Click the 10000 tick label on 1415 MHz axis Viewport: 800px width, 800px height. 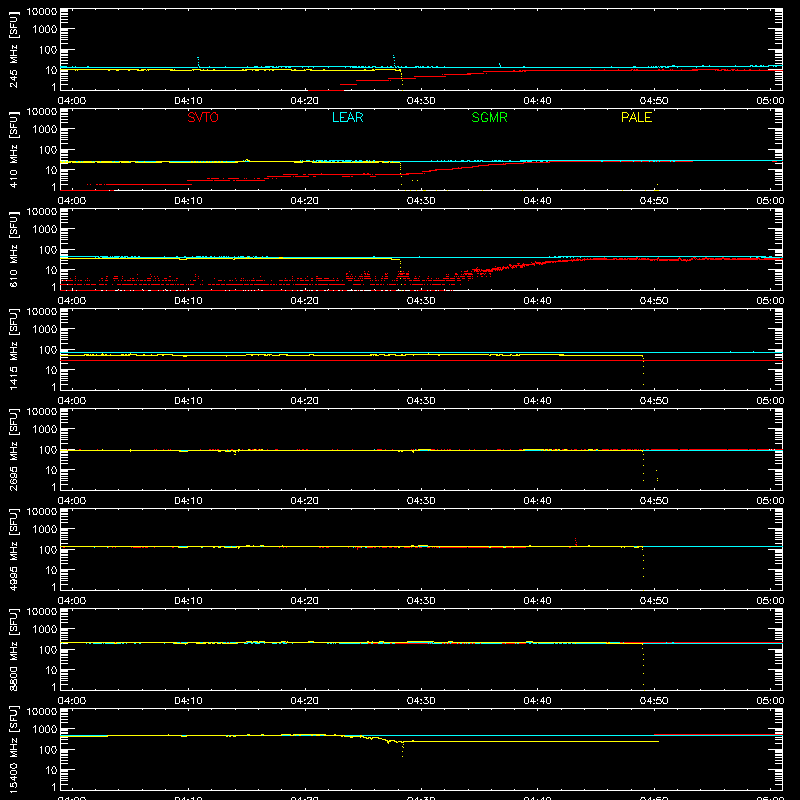coord(42,312)
